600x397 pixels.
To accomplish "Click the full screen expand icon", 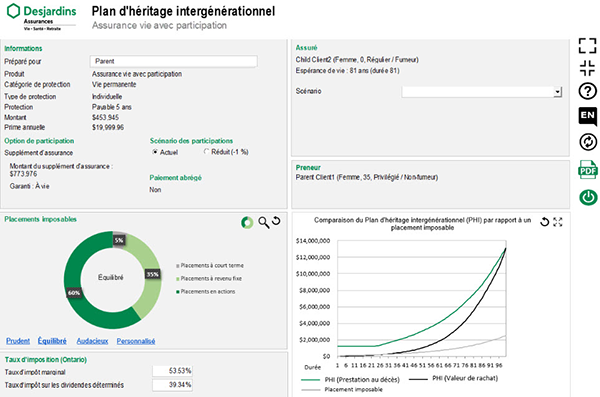I will coord(587,46).
